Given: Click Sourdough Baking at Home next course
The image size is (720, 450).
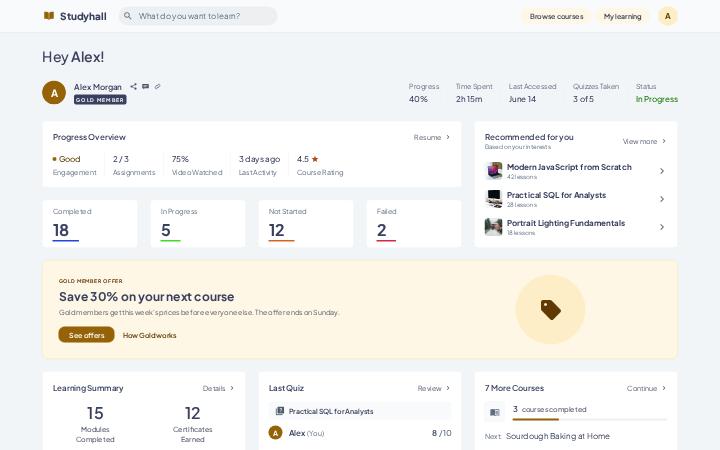Looking at the screenshot, I should (x=558, y=436).
